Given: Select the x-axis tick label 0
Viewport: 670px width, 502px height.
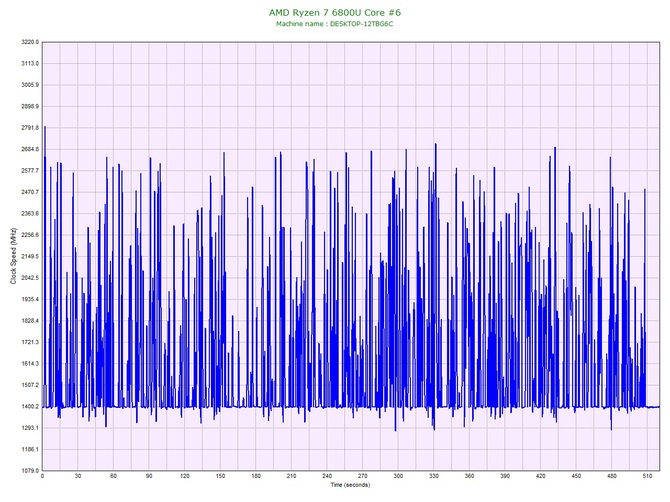Looking at the screenshot, I should click(42, 476).
